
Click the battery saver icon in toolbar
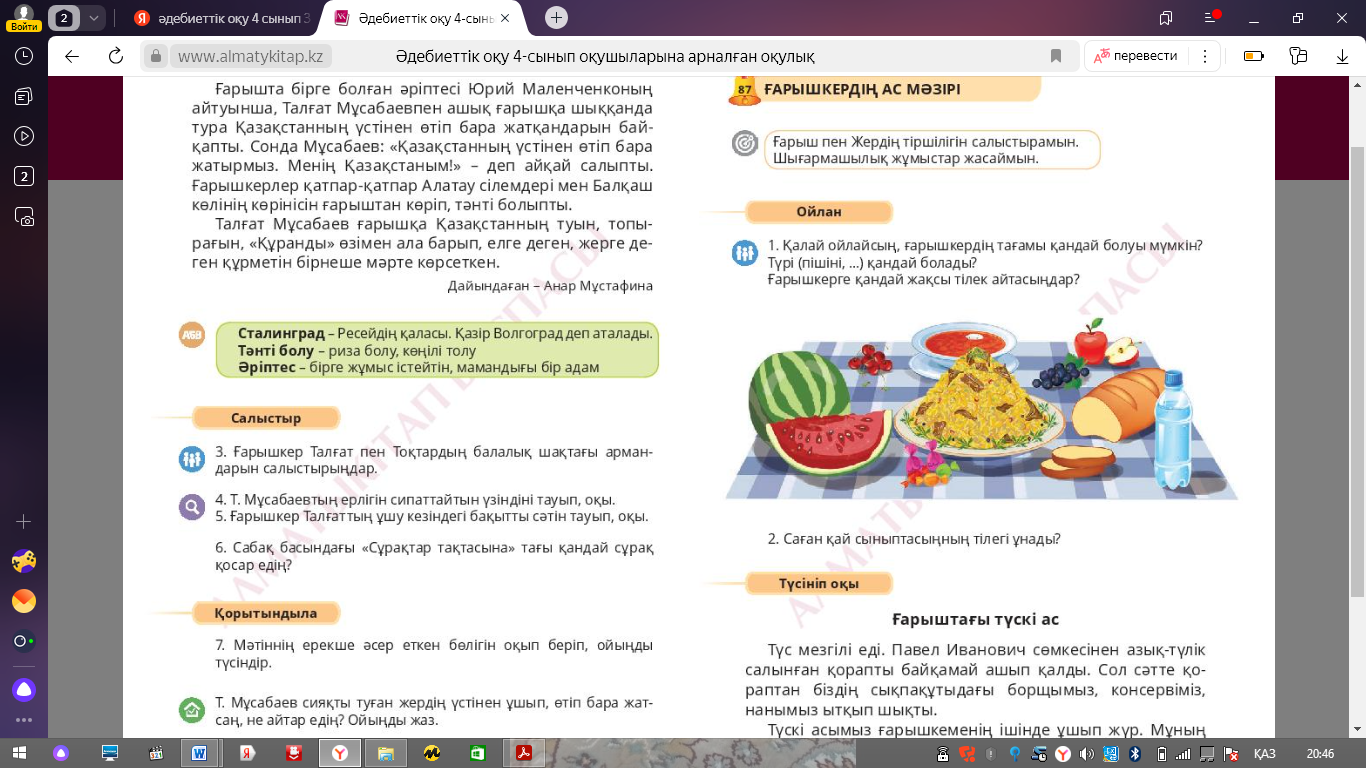[1252, 56]
